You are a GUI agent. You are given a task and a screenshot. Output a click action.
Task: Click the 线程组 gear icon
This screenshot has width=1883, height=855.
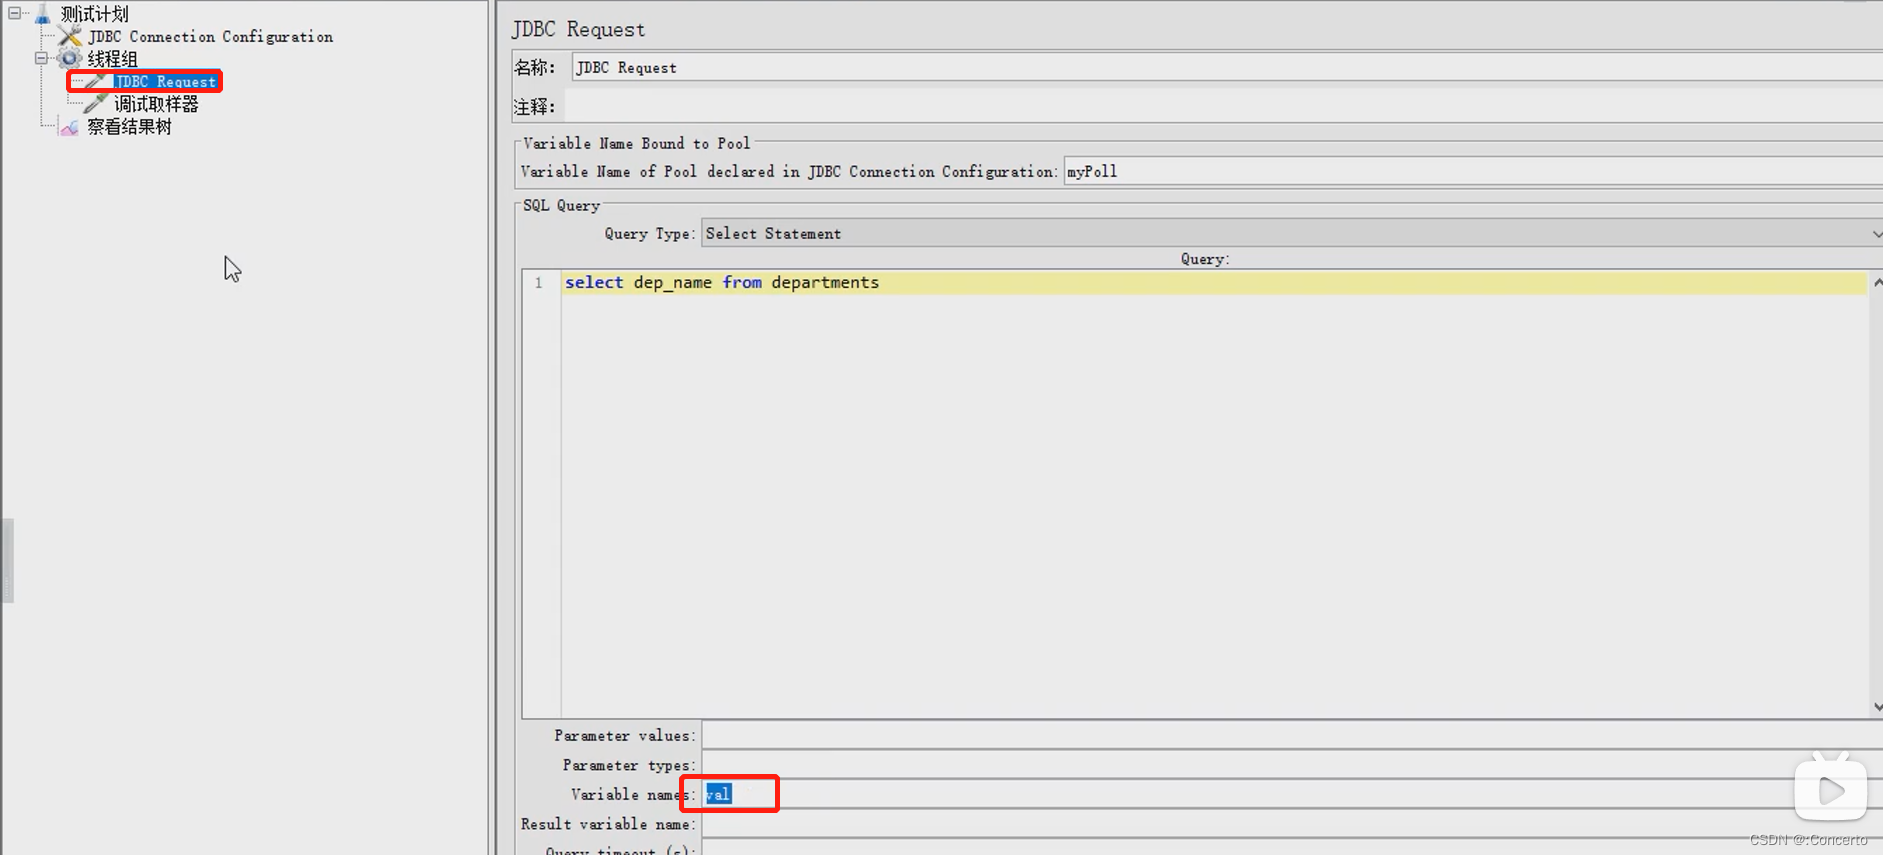coord(70,58)
